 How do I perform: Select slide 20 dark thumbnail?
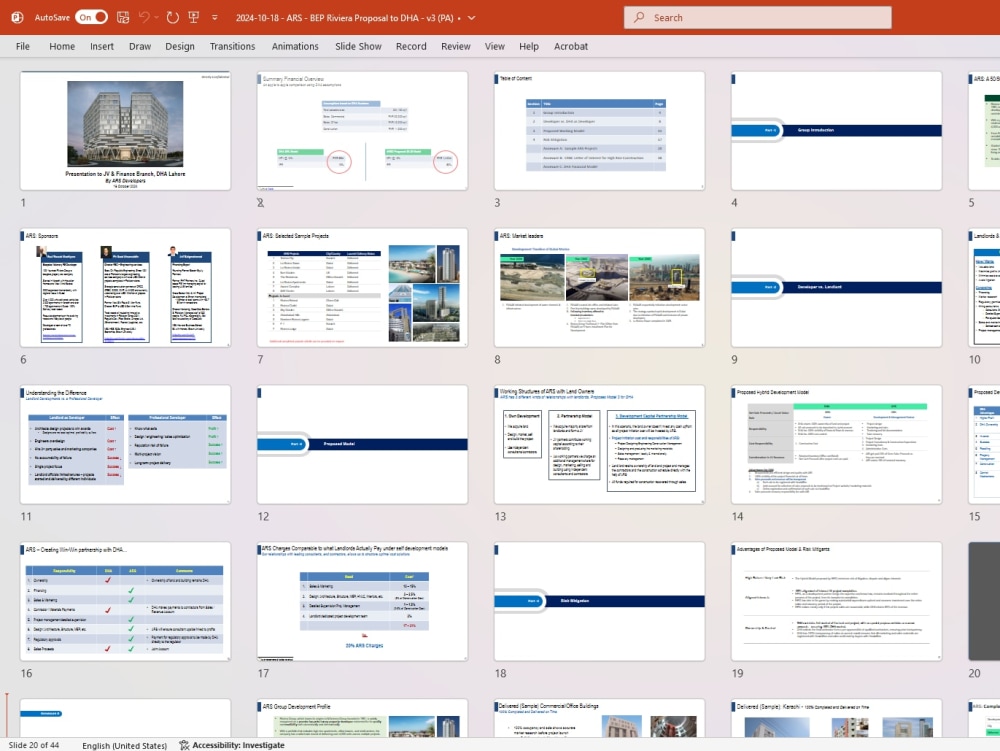(984, 601)
